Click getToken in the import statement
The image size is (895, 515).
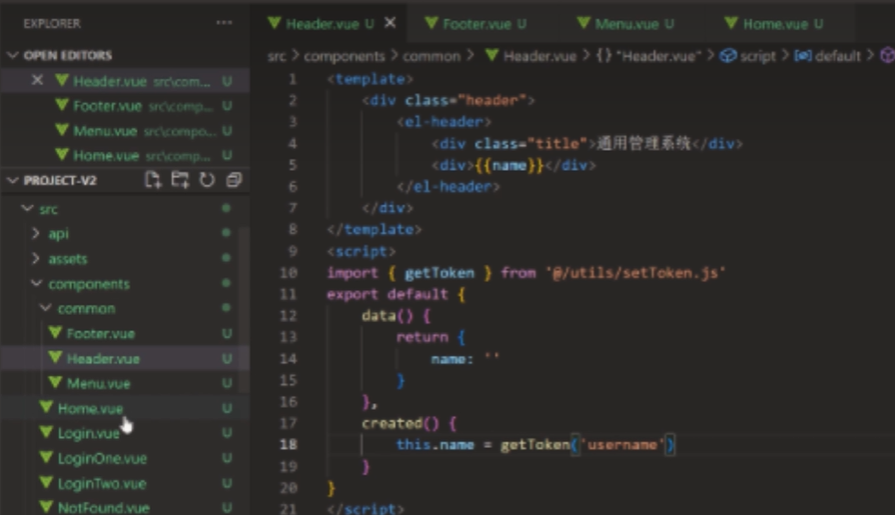pyautogui.click(x=440, y=273)
